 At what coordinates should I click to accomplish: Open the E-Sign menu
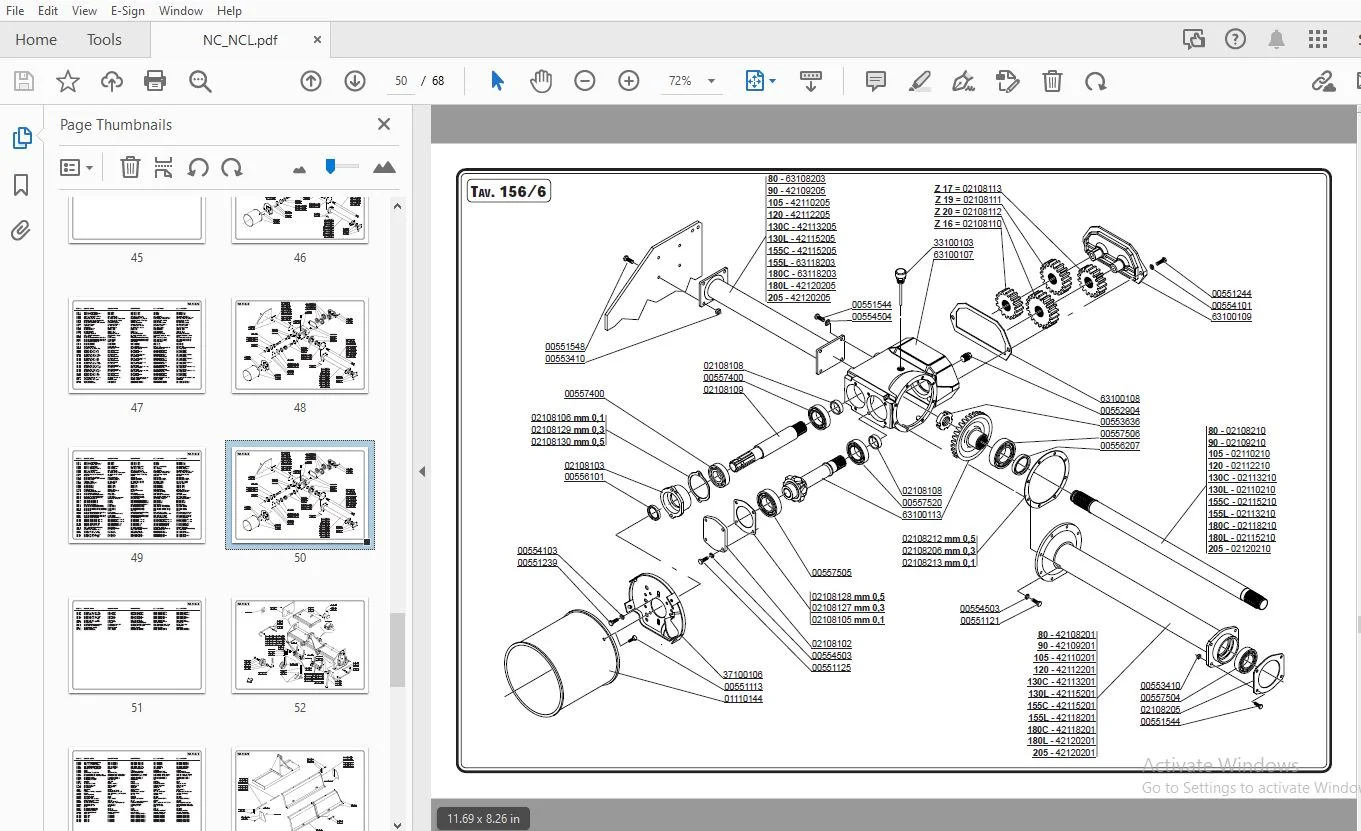coord(128,11)
